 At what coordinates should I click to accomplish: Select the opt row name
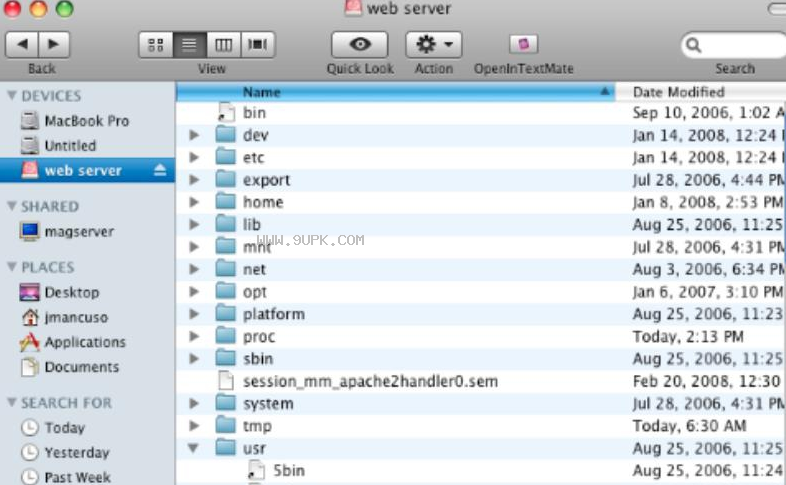coord(255,292)
